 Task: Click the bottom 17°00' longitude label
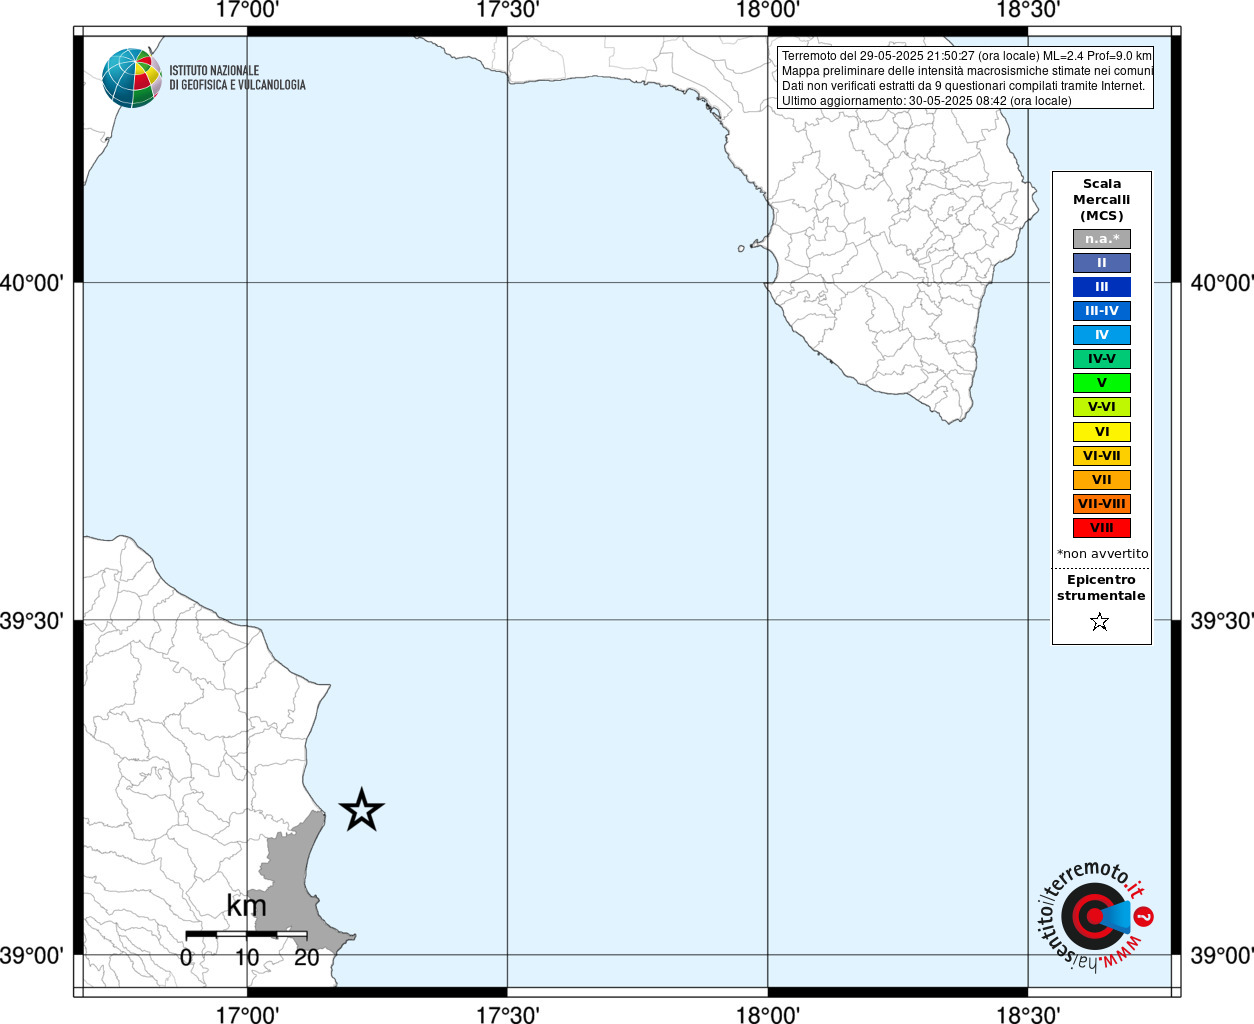[x=247, y=1014]
